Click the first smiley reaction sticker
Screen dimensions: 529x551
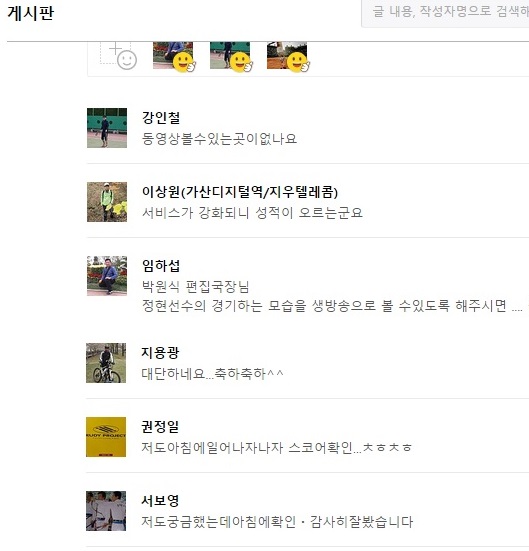click(x=174, y=57)
